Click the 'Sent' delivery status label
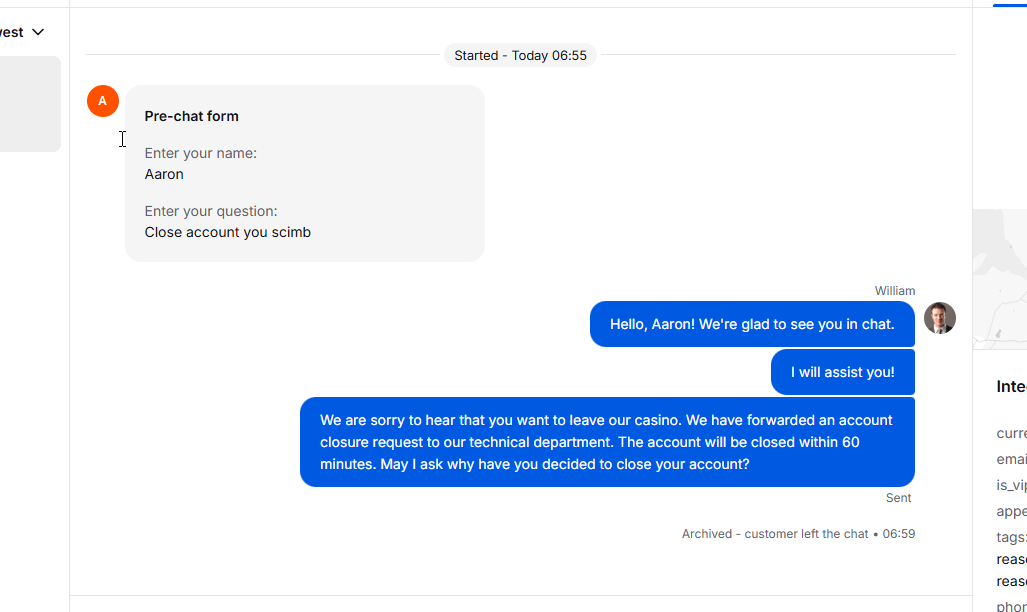 [x=899, y=498]
